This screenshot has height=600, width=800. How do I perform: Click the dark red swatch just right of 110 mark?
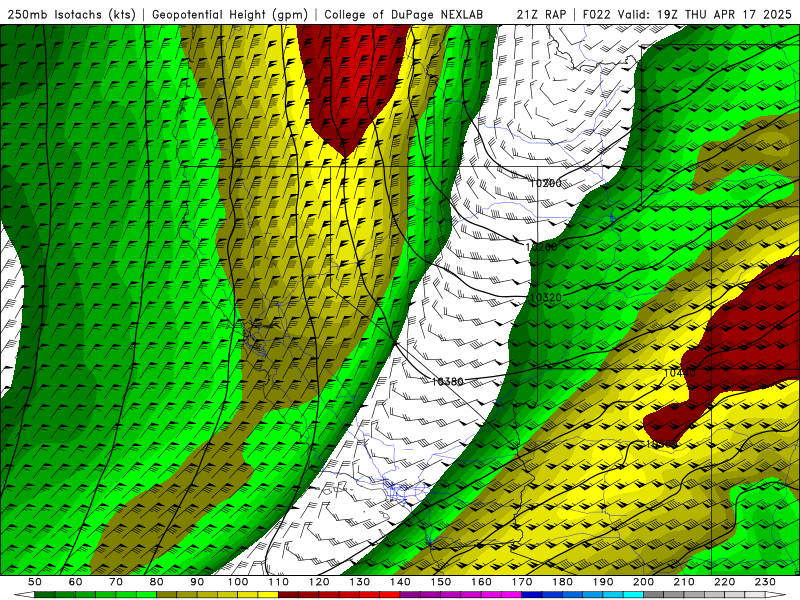point(288,594)
